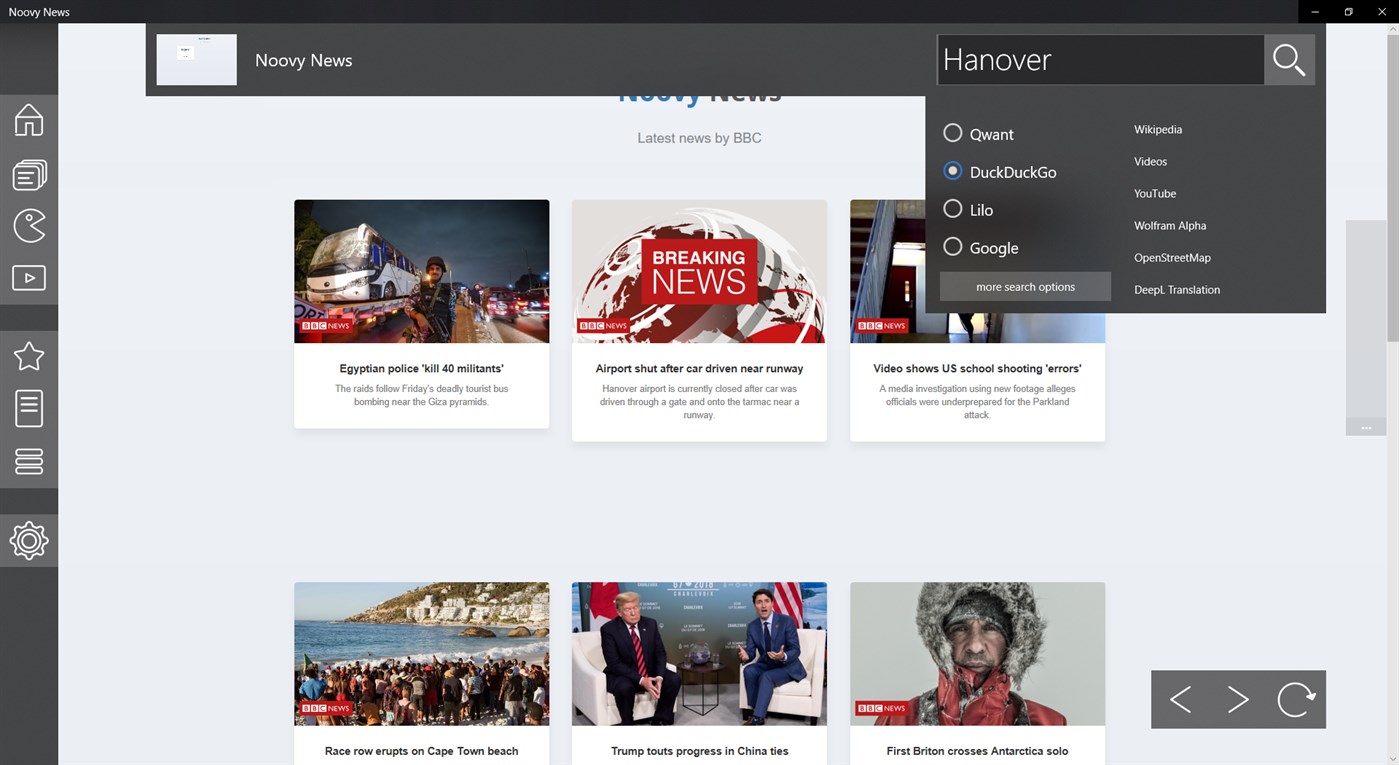Enable Google as the search engine

click(x=952, y=246)
